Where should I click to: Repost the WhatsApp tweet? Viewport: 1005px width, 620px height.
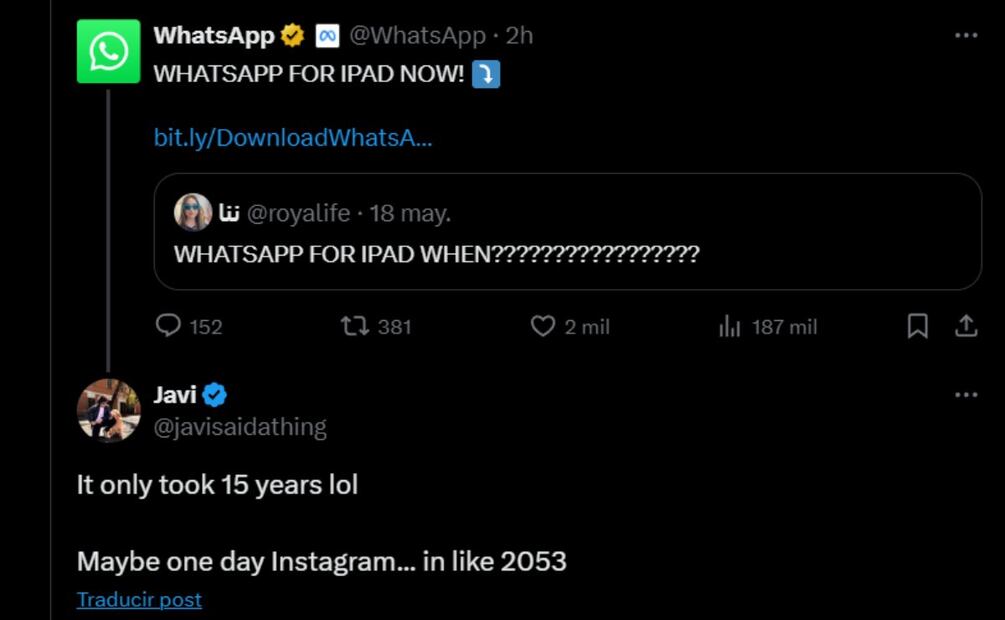[x=353, y=326]
